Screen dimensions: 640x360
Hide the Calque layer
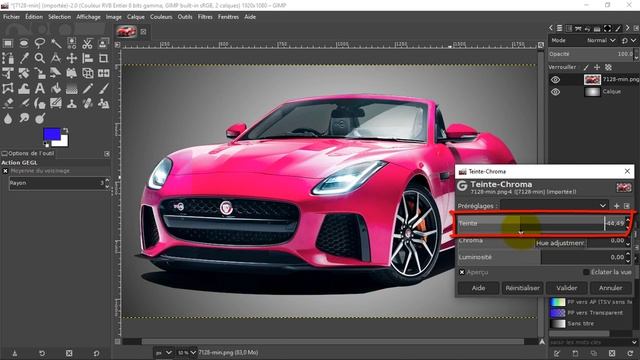click(x=556, y=92)
